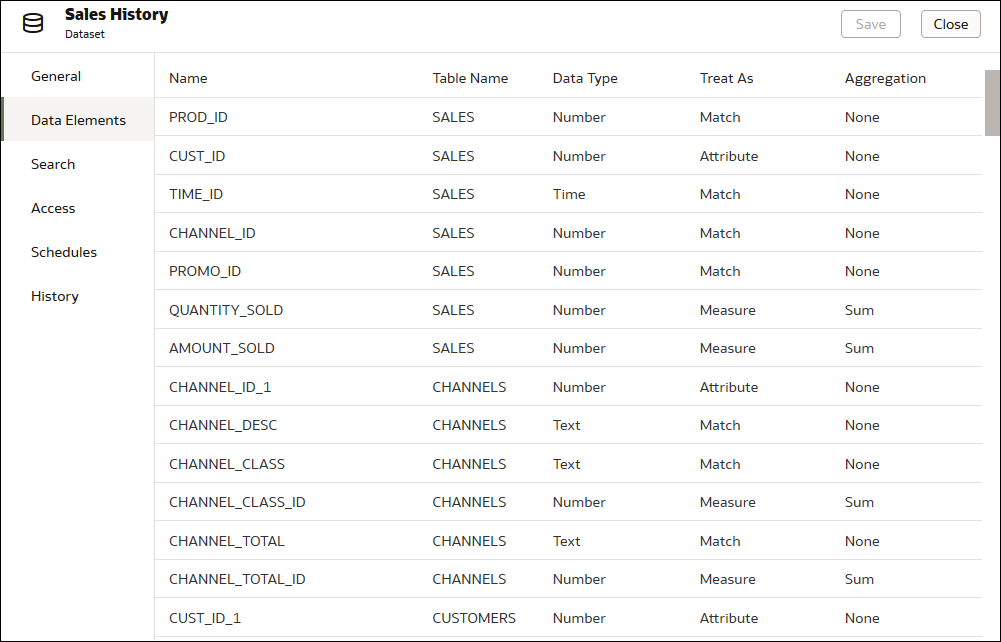This screenshot has width=1001, height=642.
Task: Click the dataset database icon beside Sales History
Action: click(33, 22)
